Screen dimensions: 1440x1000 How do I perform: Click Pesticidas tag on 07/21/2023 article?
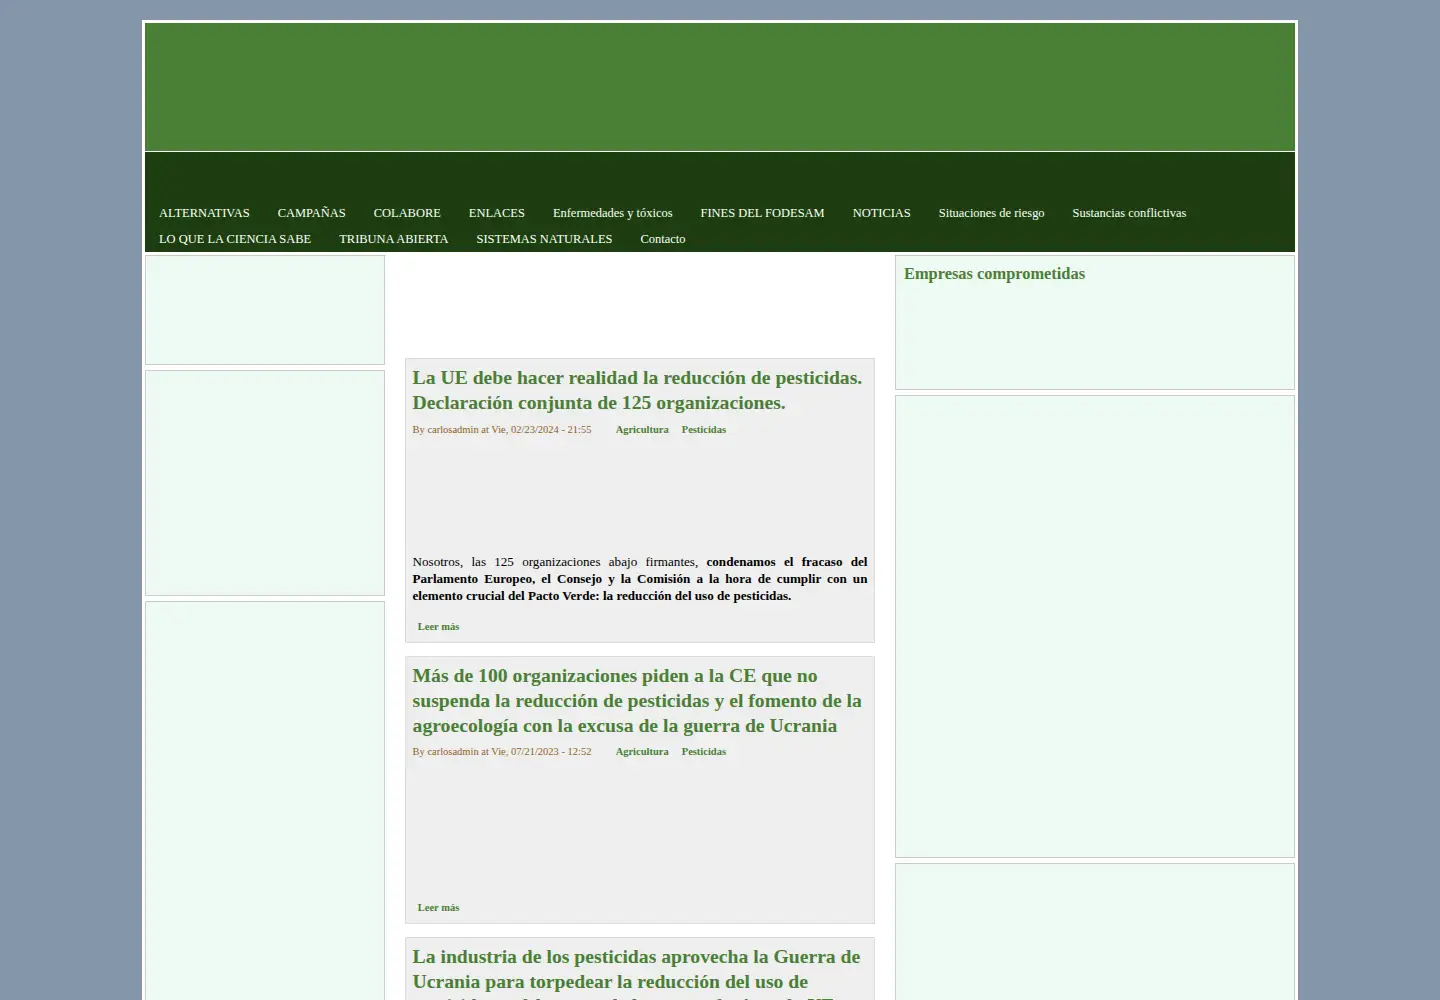tap(704, 752)
